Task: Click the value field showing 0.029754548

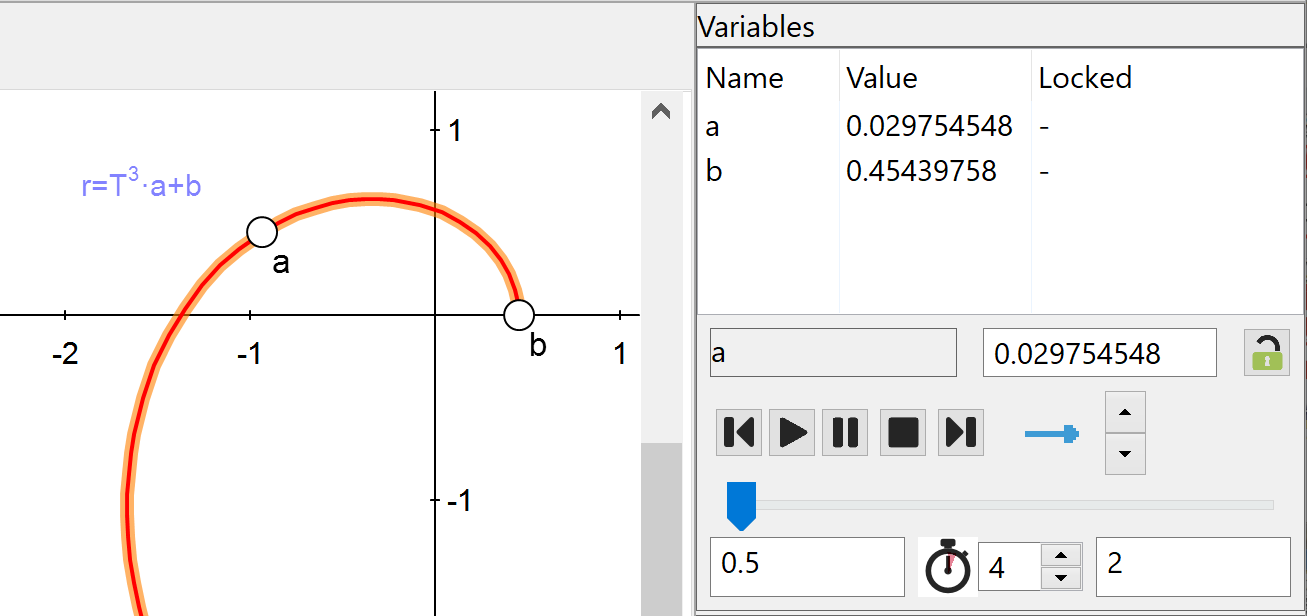Action: point(1099,353)
